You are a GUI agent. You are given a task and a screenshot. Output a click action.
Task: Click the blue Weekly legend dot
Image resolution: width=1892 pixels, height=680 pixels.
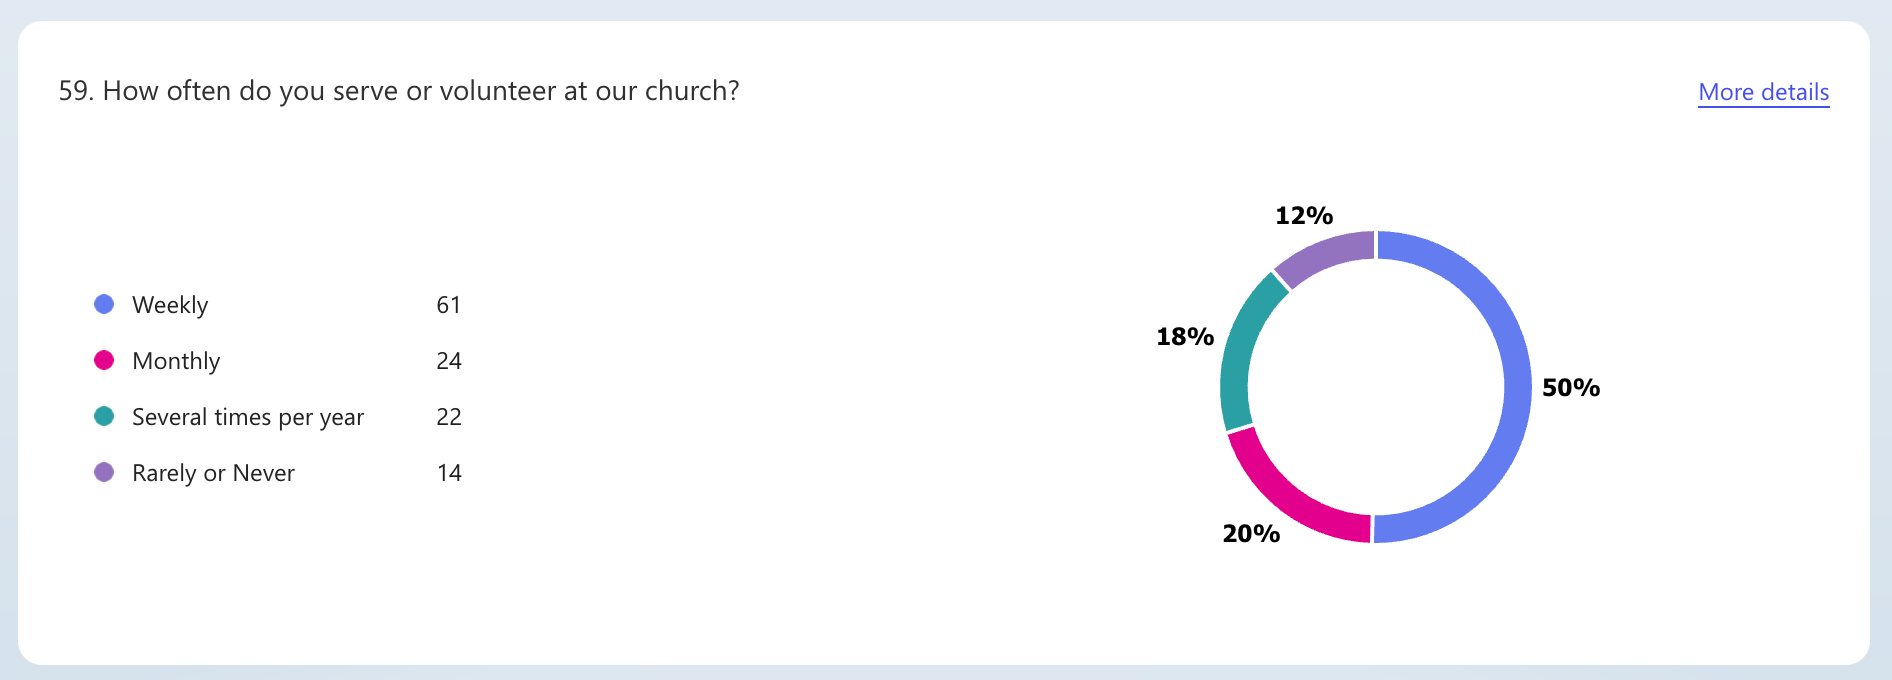tap(104, 304)
